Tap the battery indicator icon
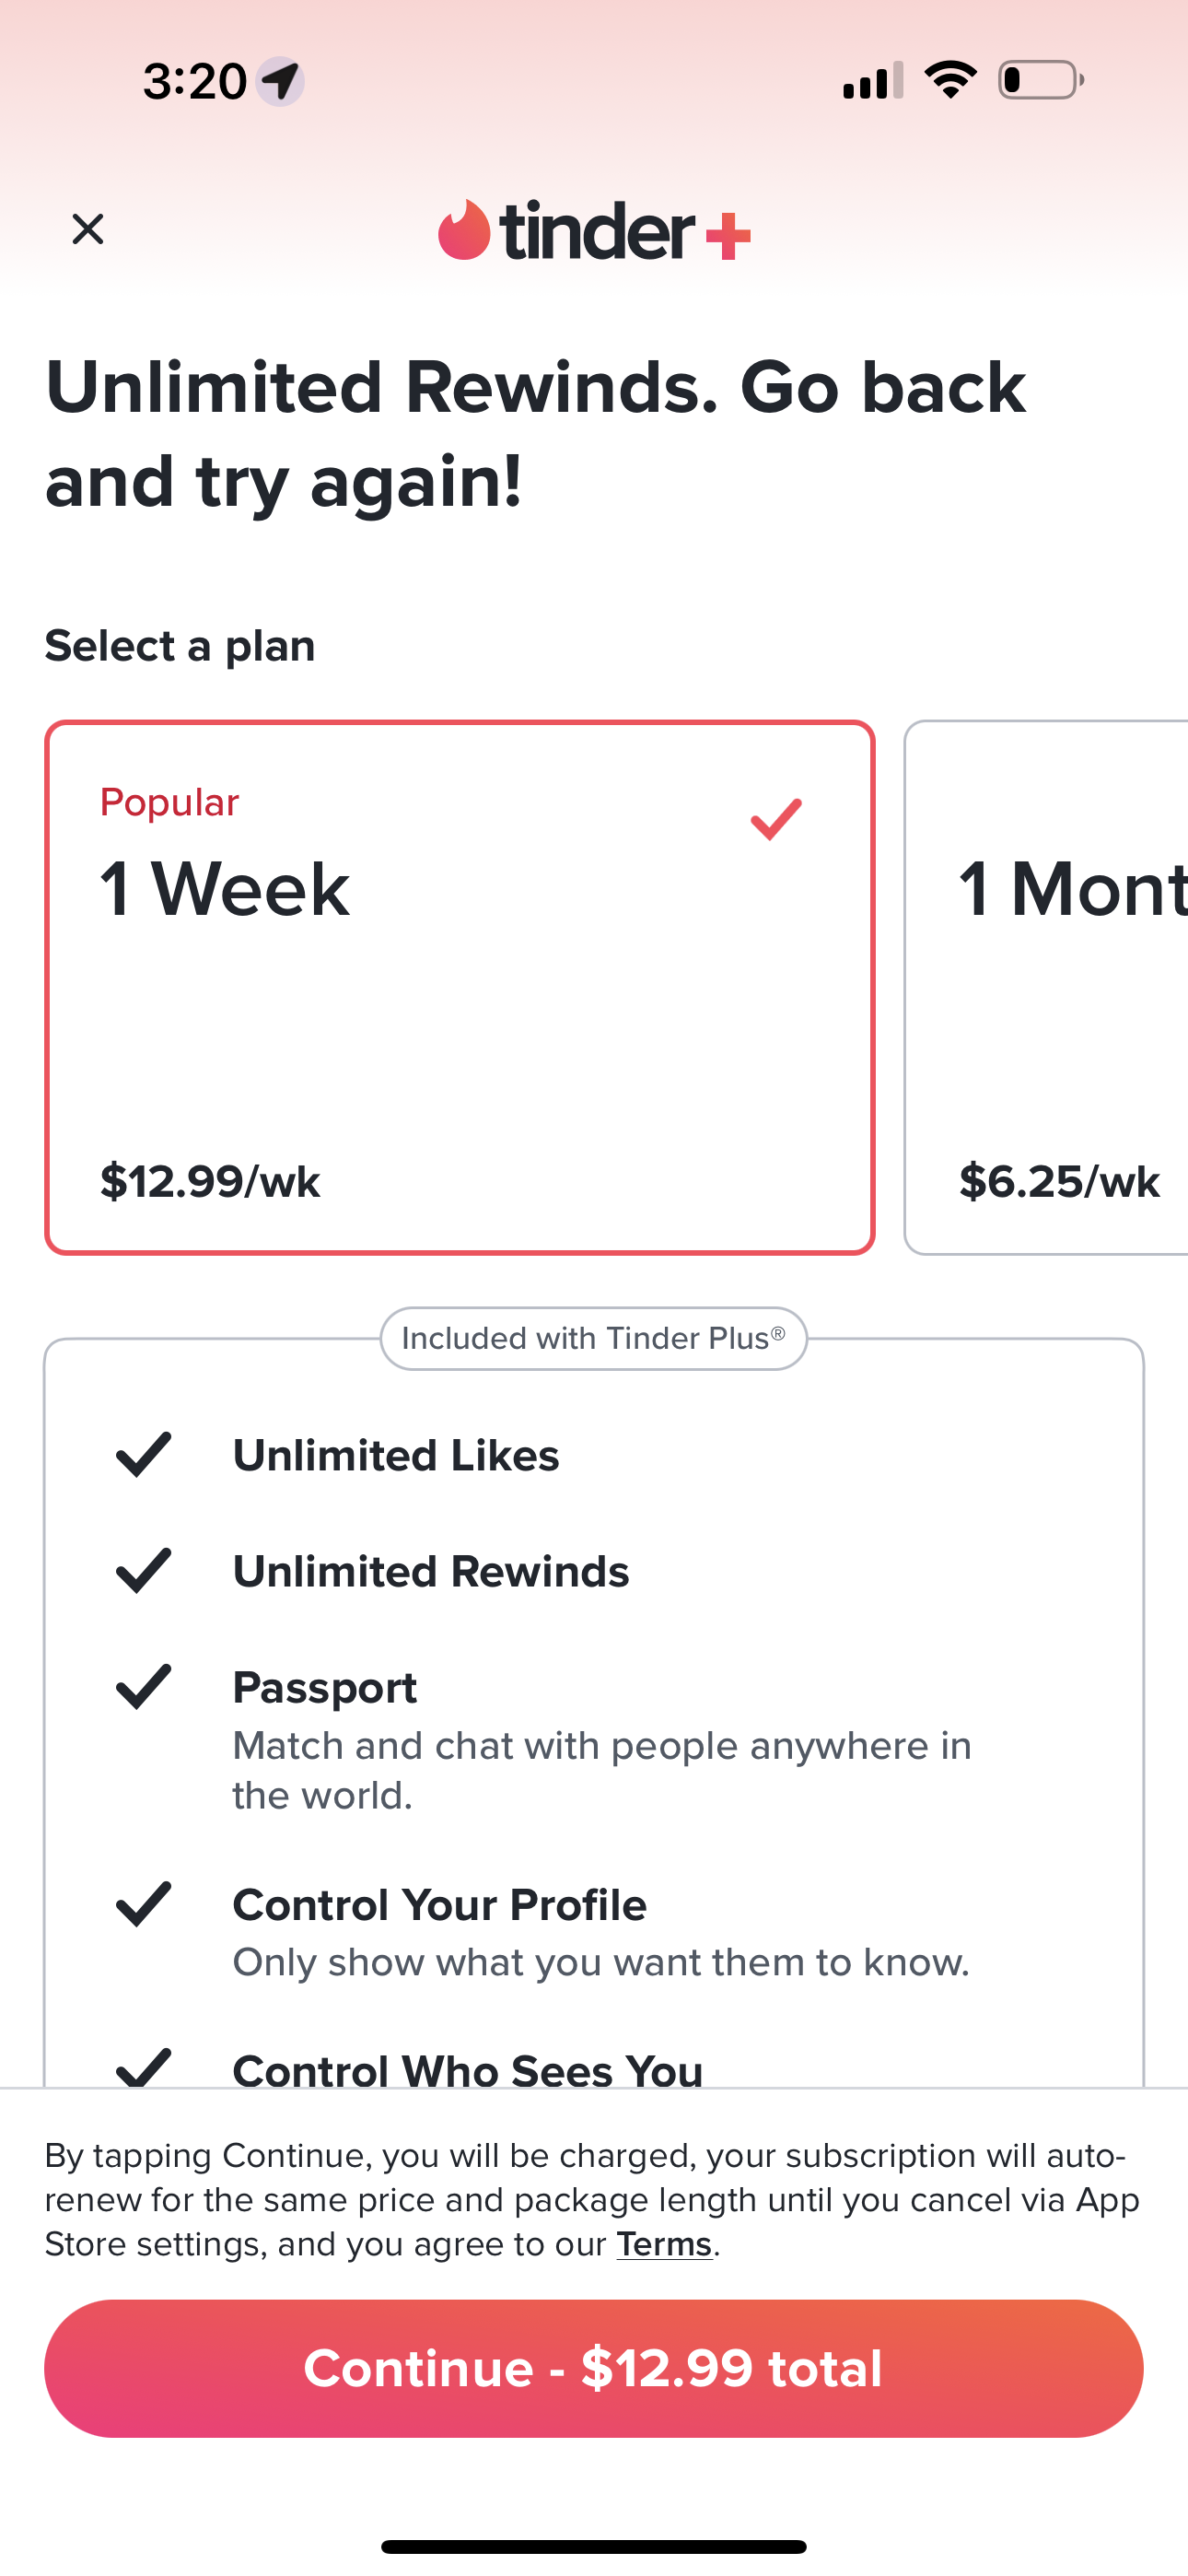 pos(1040,80)
